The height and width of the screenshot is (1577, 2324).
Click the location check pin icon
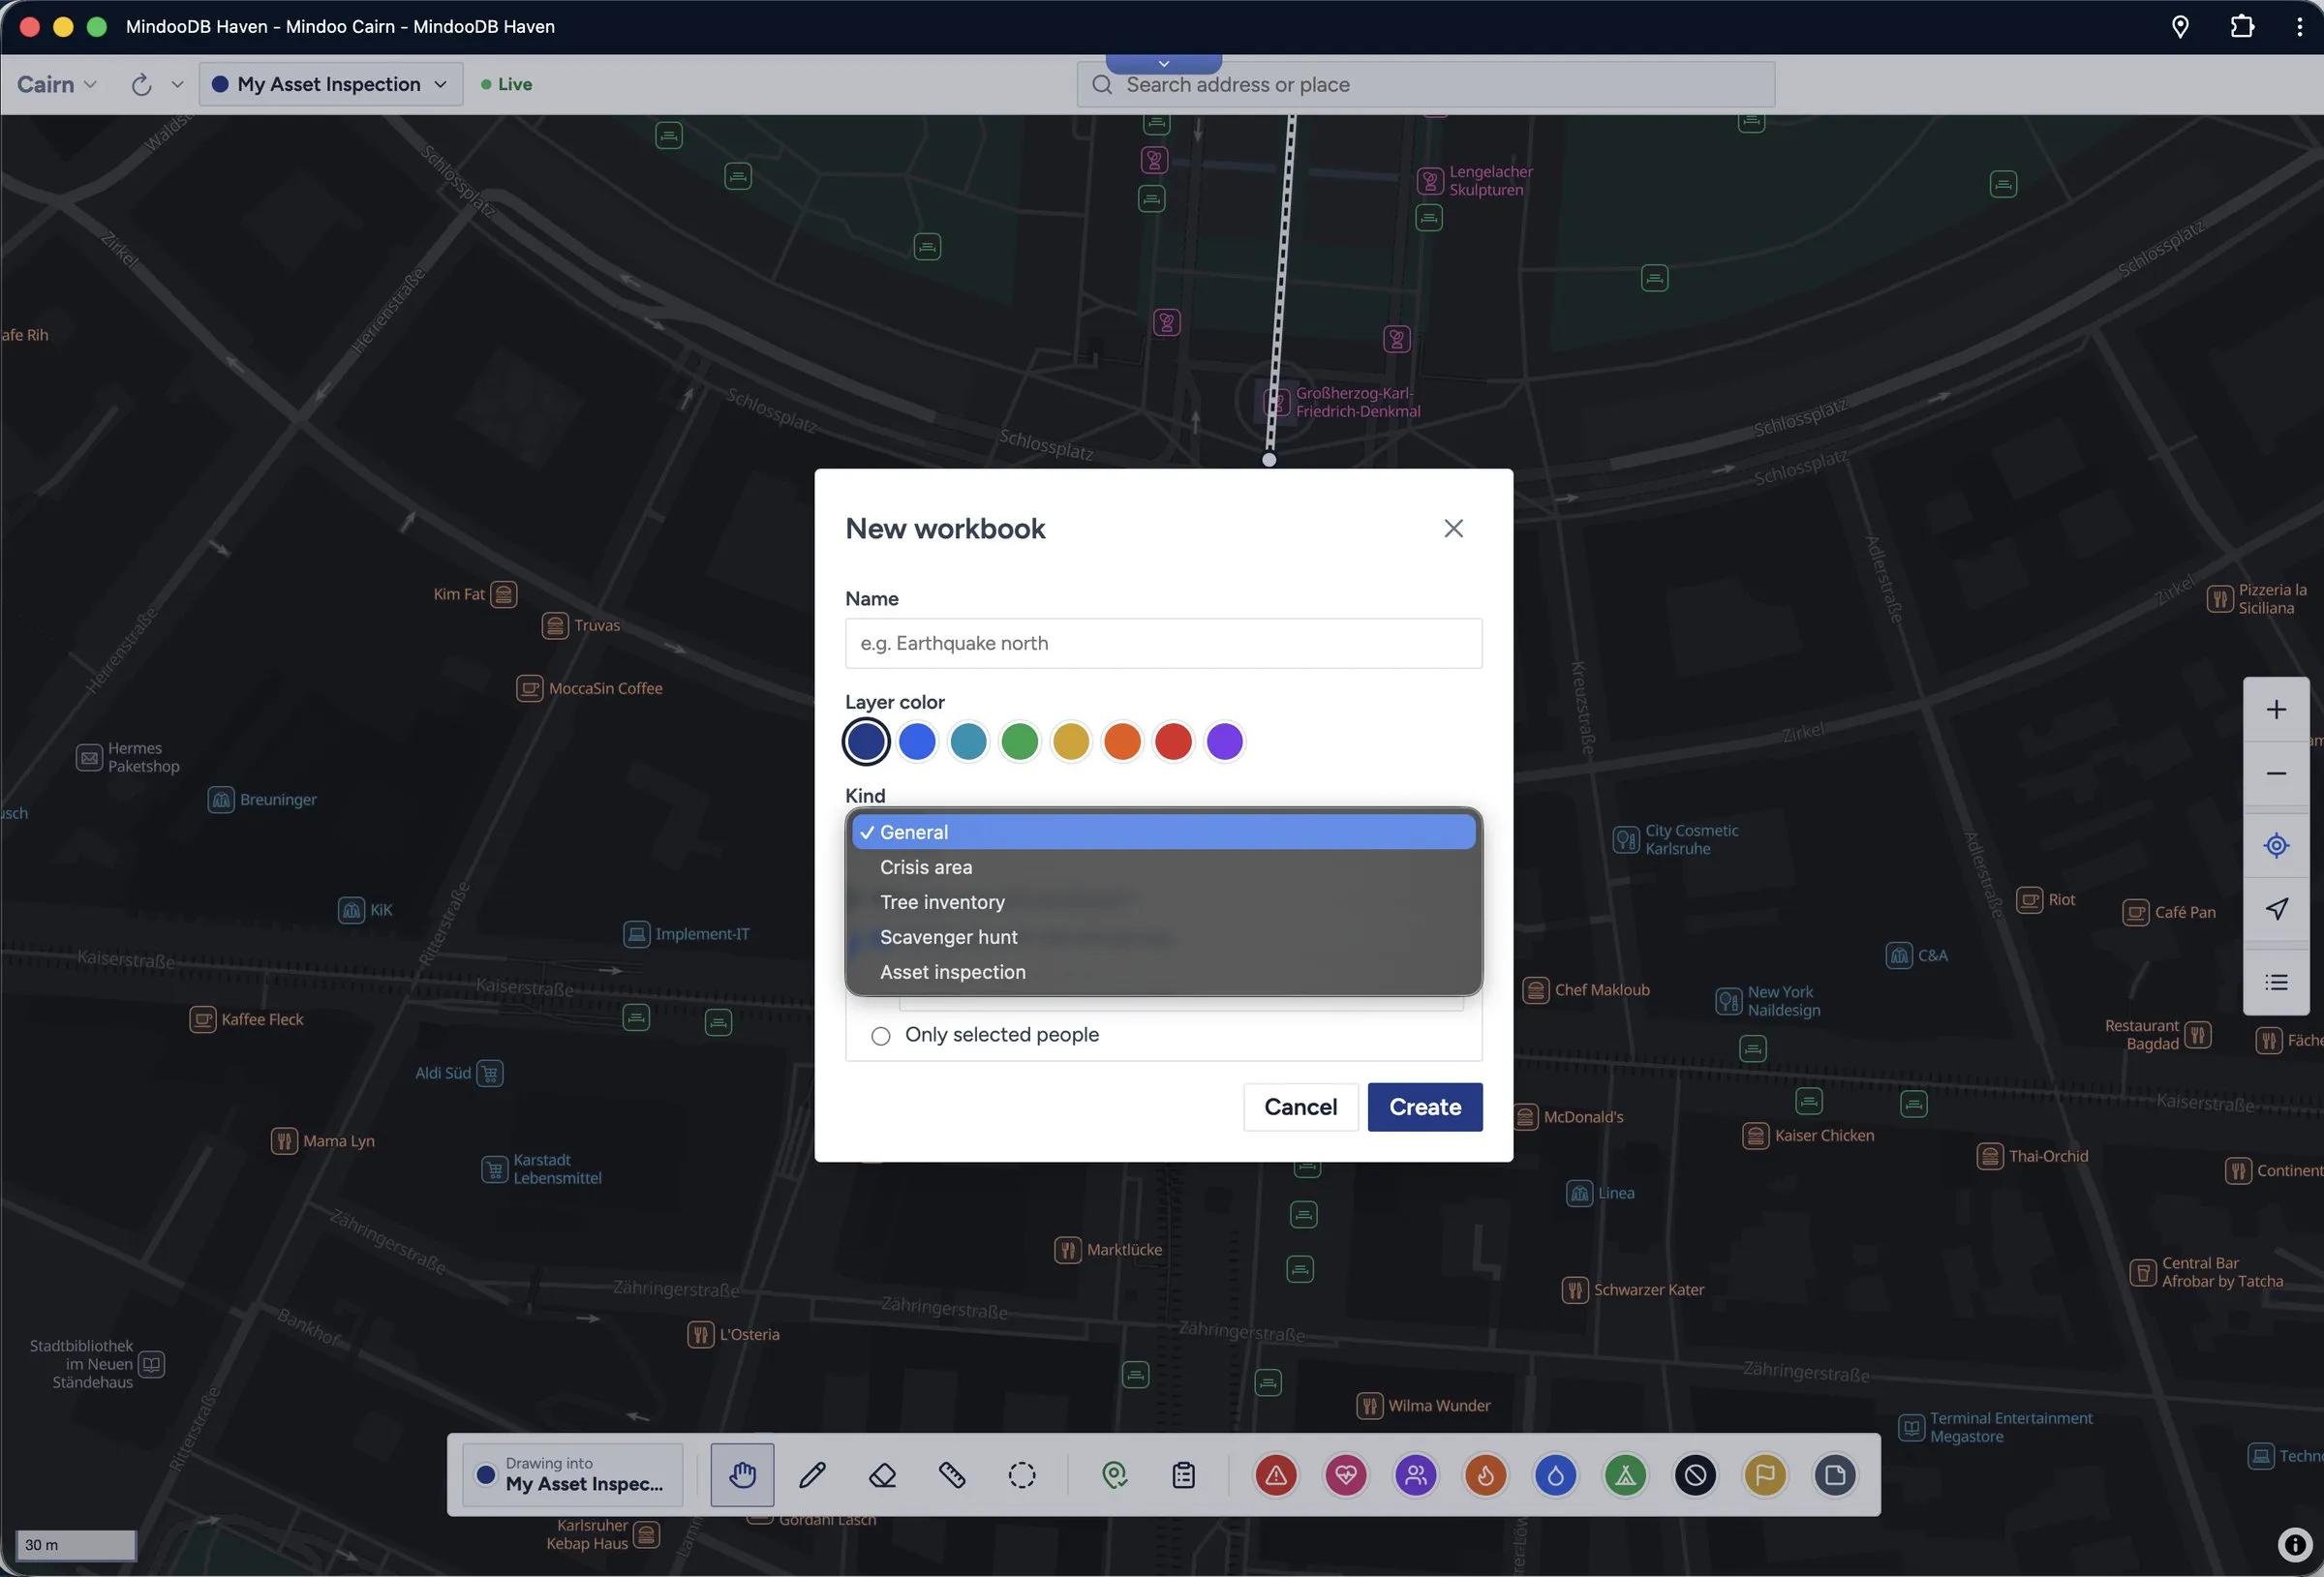(x=1114, y=1474)
